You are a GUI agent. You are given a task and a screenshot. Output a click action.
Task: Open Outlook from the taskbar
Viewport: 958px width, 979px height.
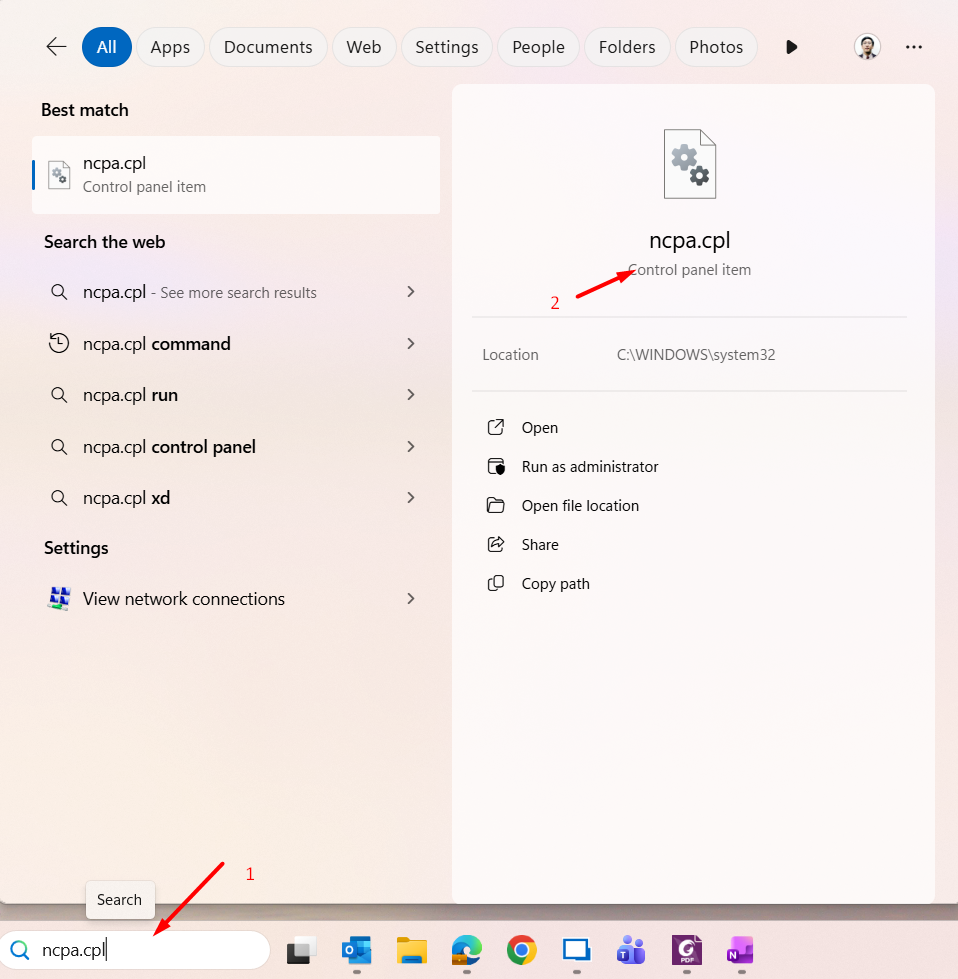tap(356, 950)
